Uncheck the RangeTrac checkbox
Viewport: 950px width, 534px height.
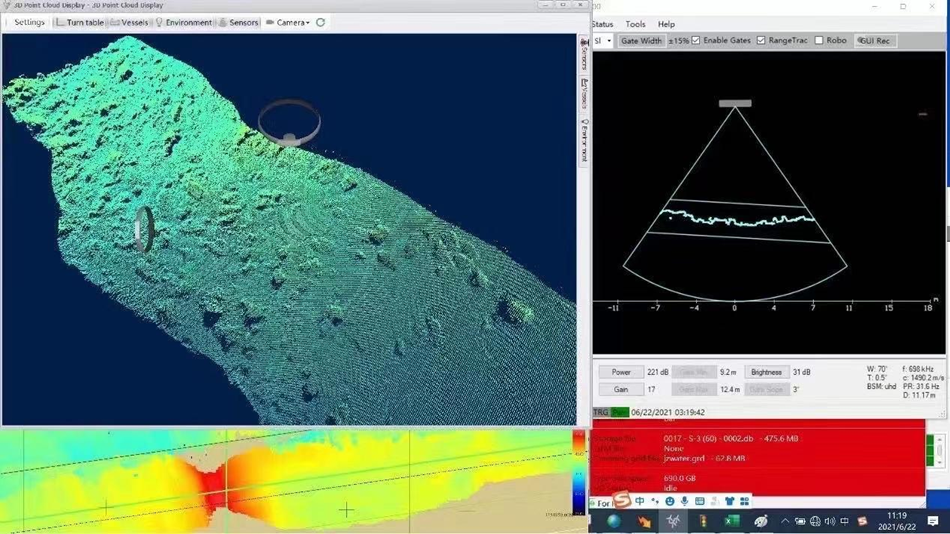tap(761, 41)
